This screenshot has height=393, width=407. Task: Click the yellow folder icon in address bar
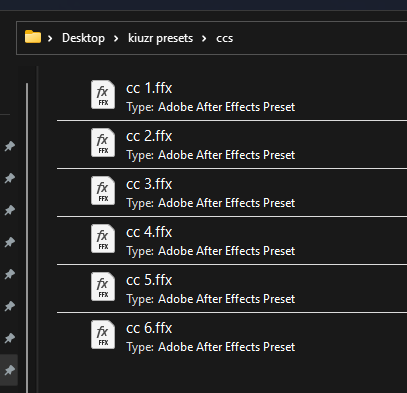[33, 37]
